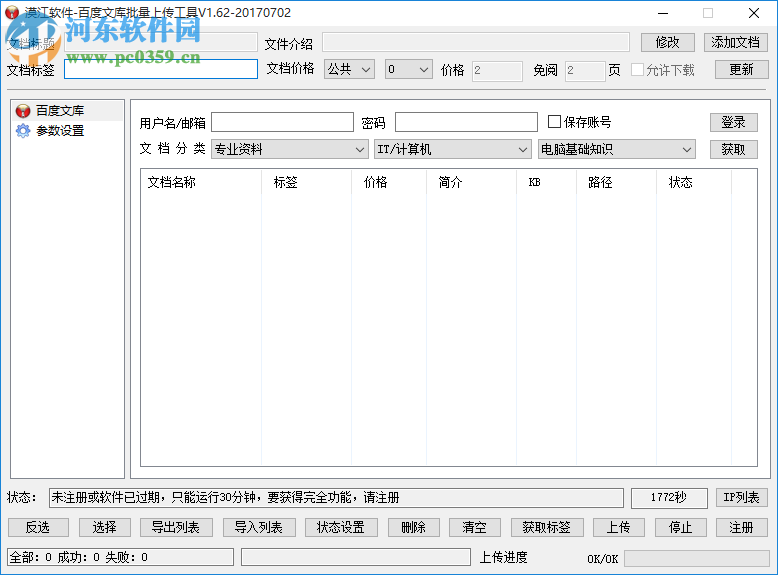Click the 更新 button
Image resolution: width=778 pixels, height=575 pixels.
coord(741,69)
